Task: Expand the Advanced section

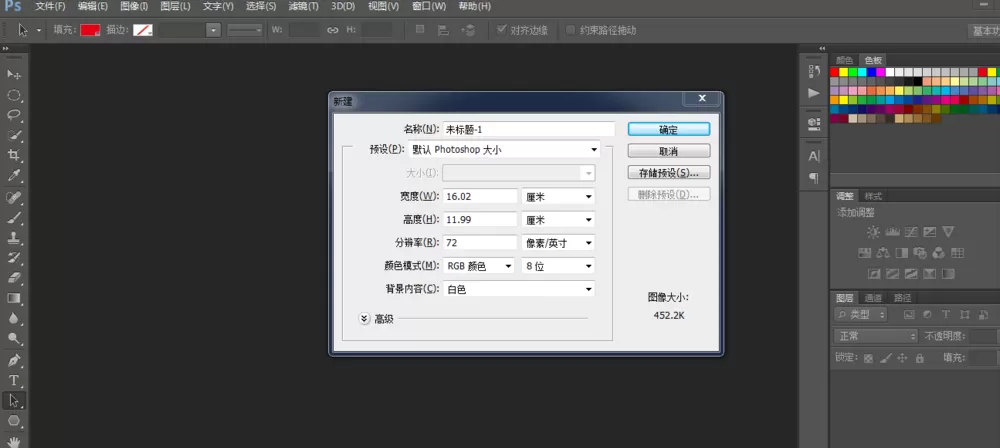Action: tap(365, 318)
